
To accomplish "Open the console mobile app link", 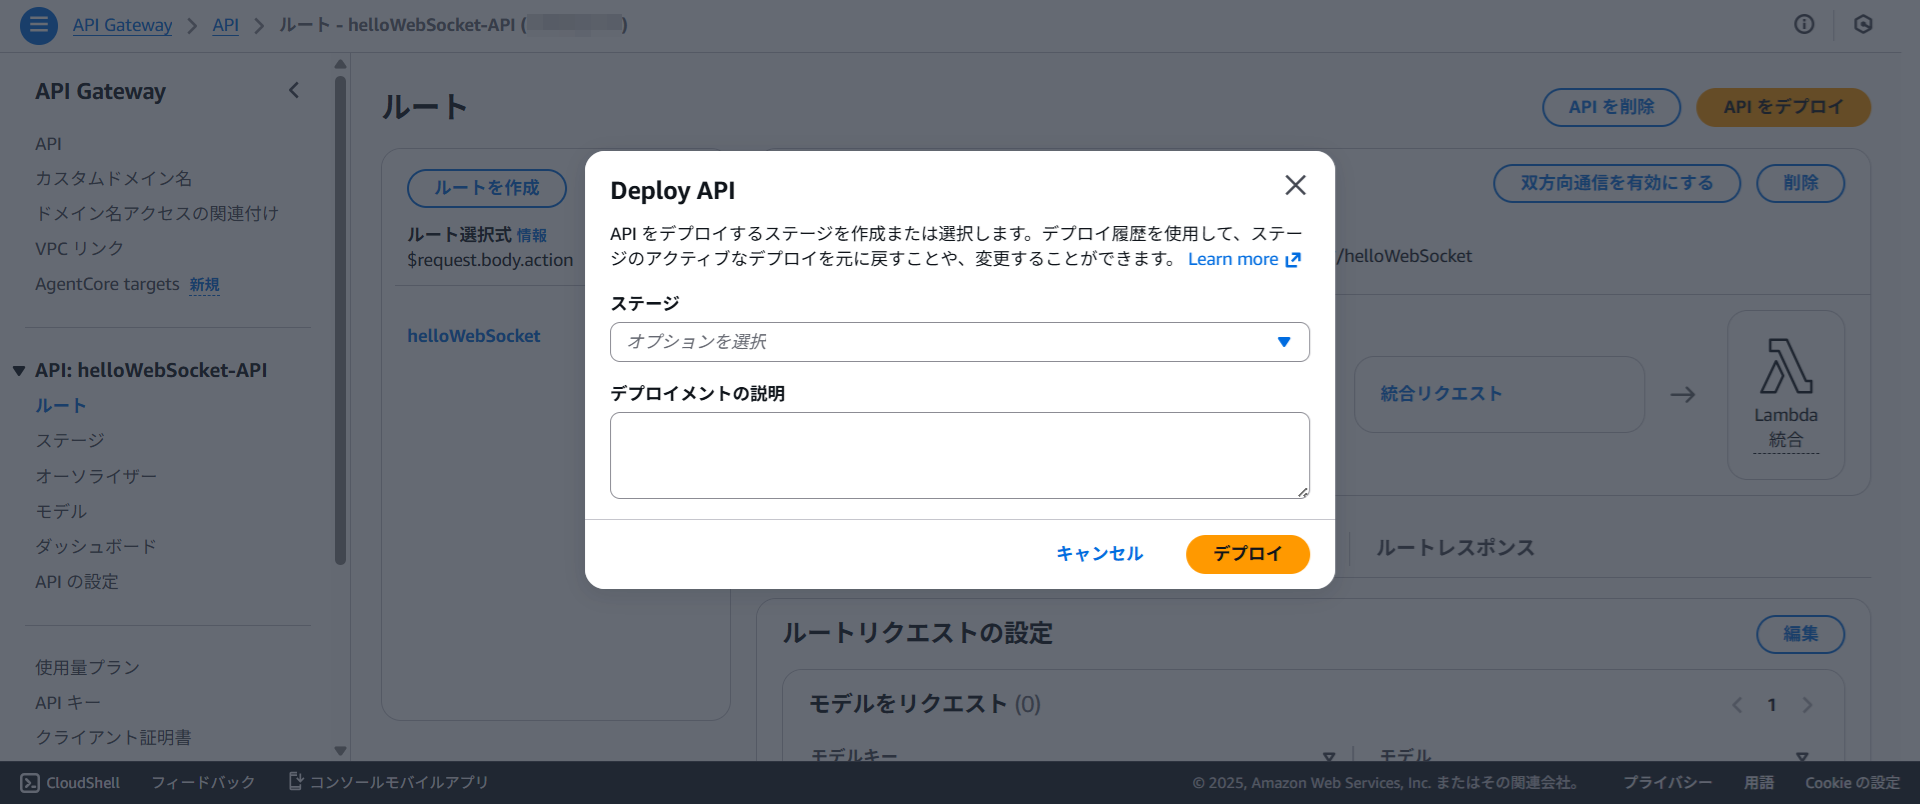I will (x=388, y=782).
